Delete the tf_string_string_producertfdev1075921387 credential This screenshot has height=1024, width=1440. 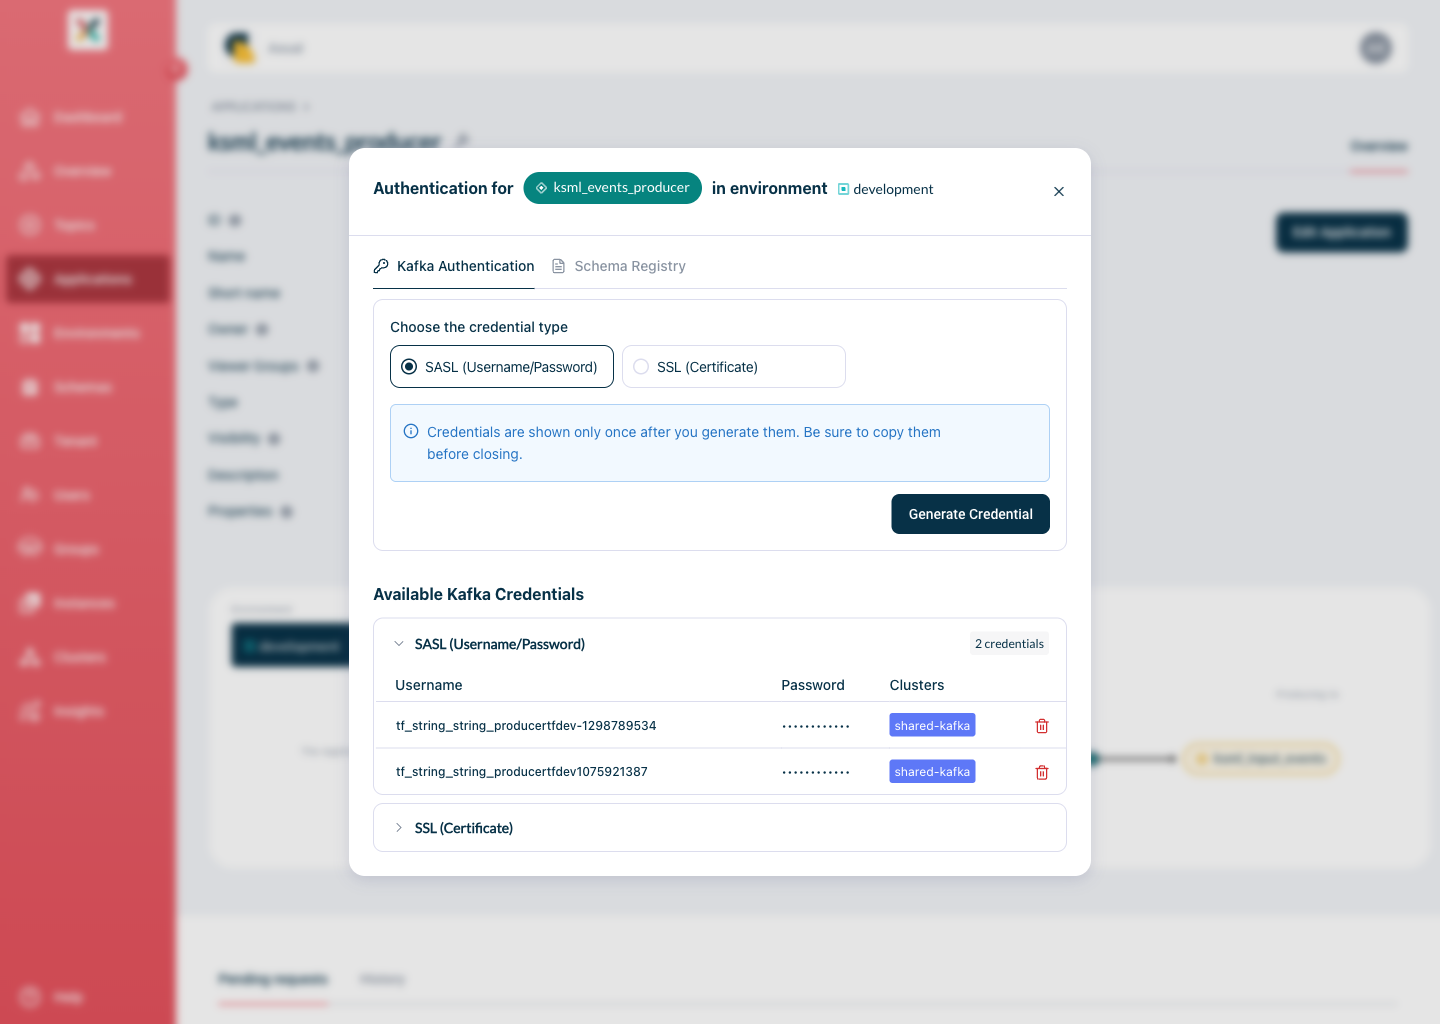[1041, 772]
